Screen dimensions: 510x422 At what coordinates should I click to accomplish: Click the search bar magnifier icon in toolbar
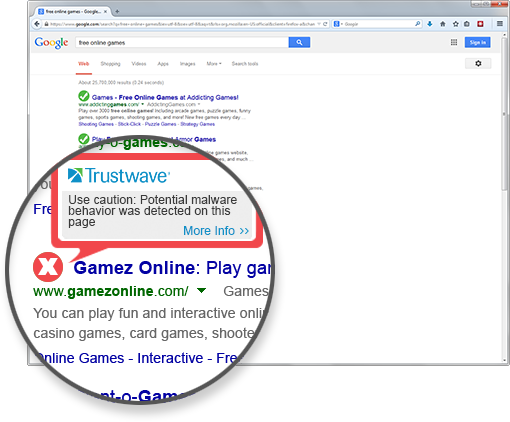click(417, 24)
